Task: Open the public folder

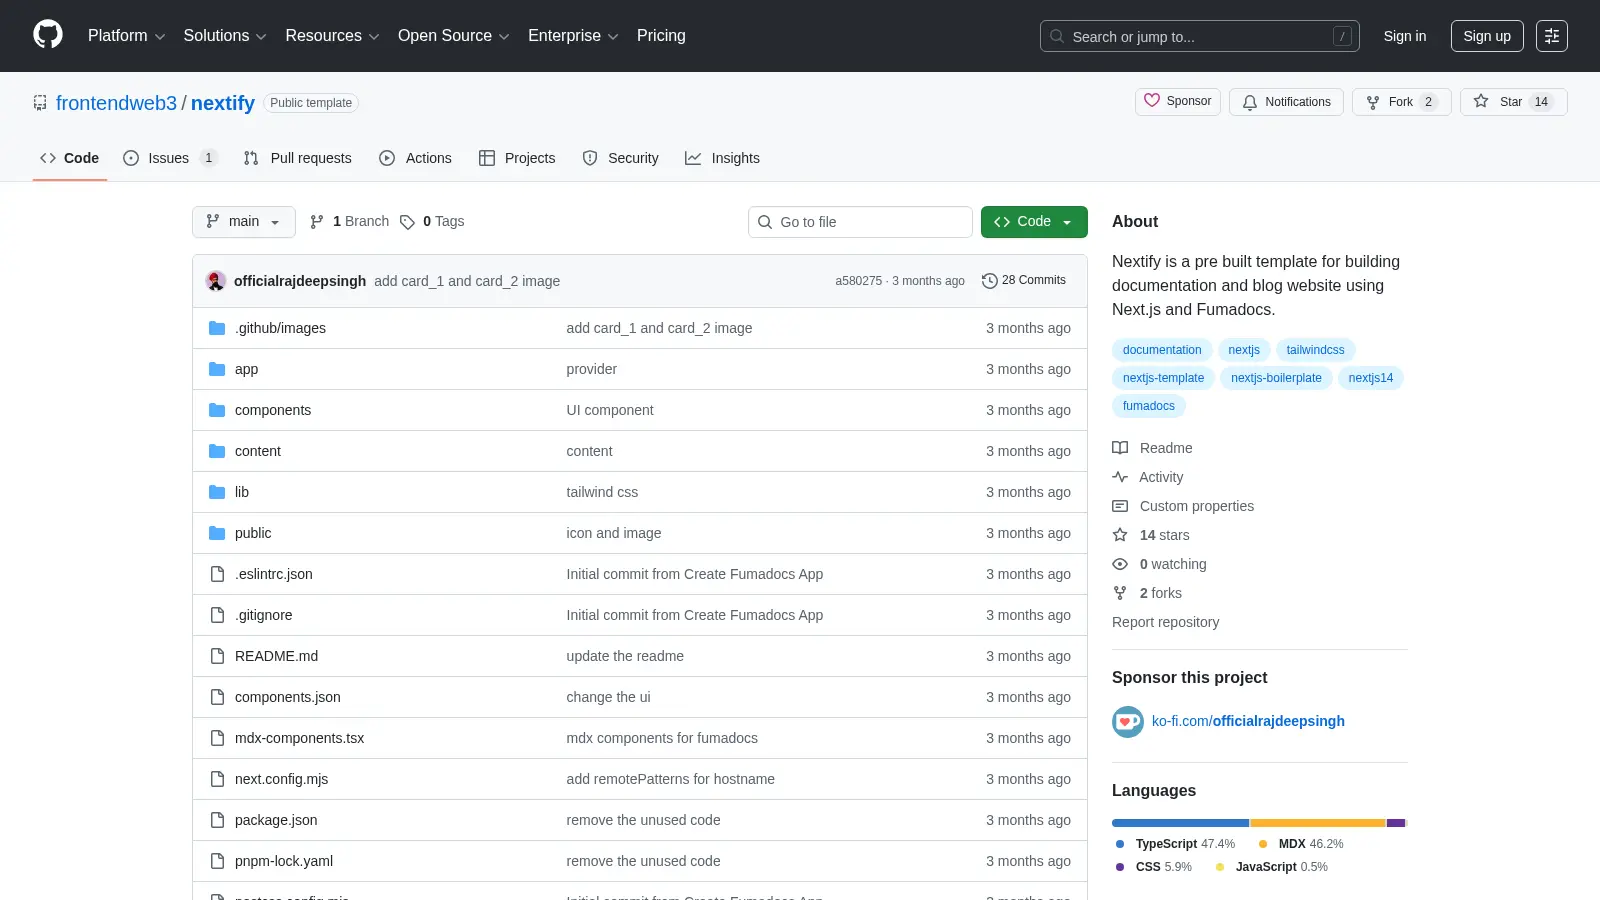Action: (253, 533)
